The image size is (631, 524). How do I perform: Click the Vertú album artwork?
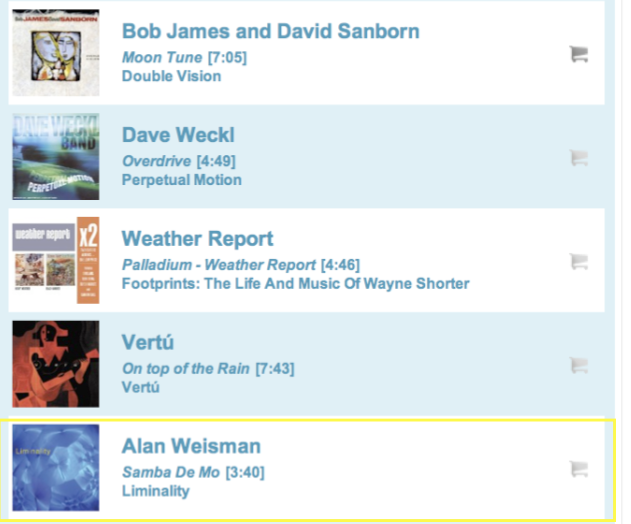(56, 364)
